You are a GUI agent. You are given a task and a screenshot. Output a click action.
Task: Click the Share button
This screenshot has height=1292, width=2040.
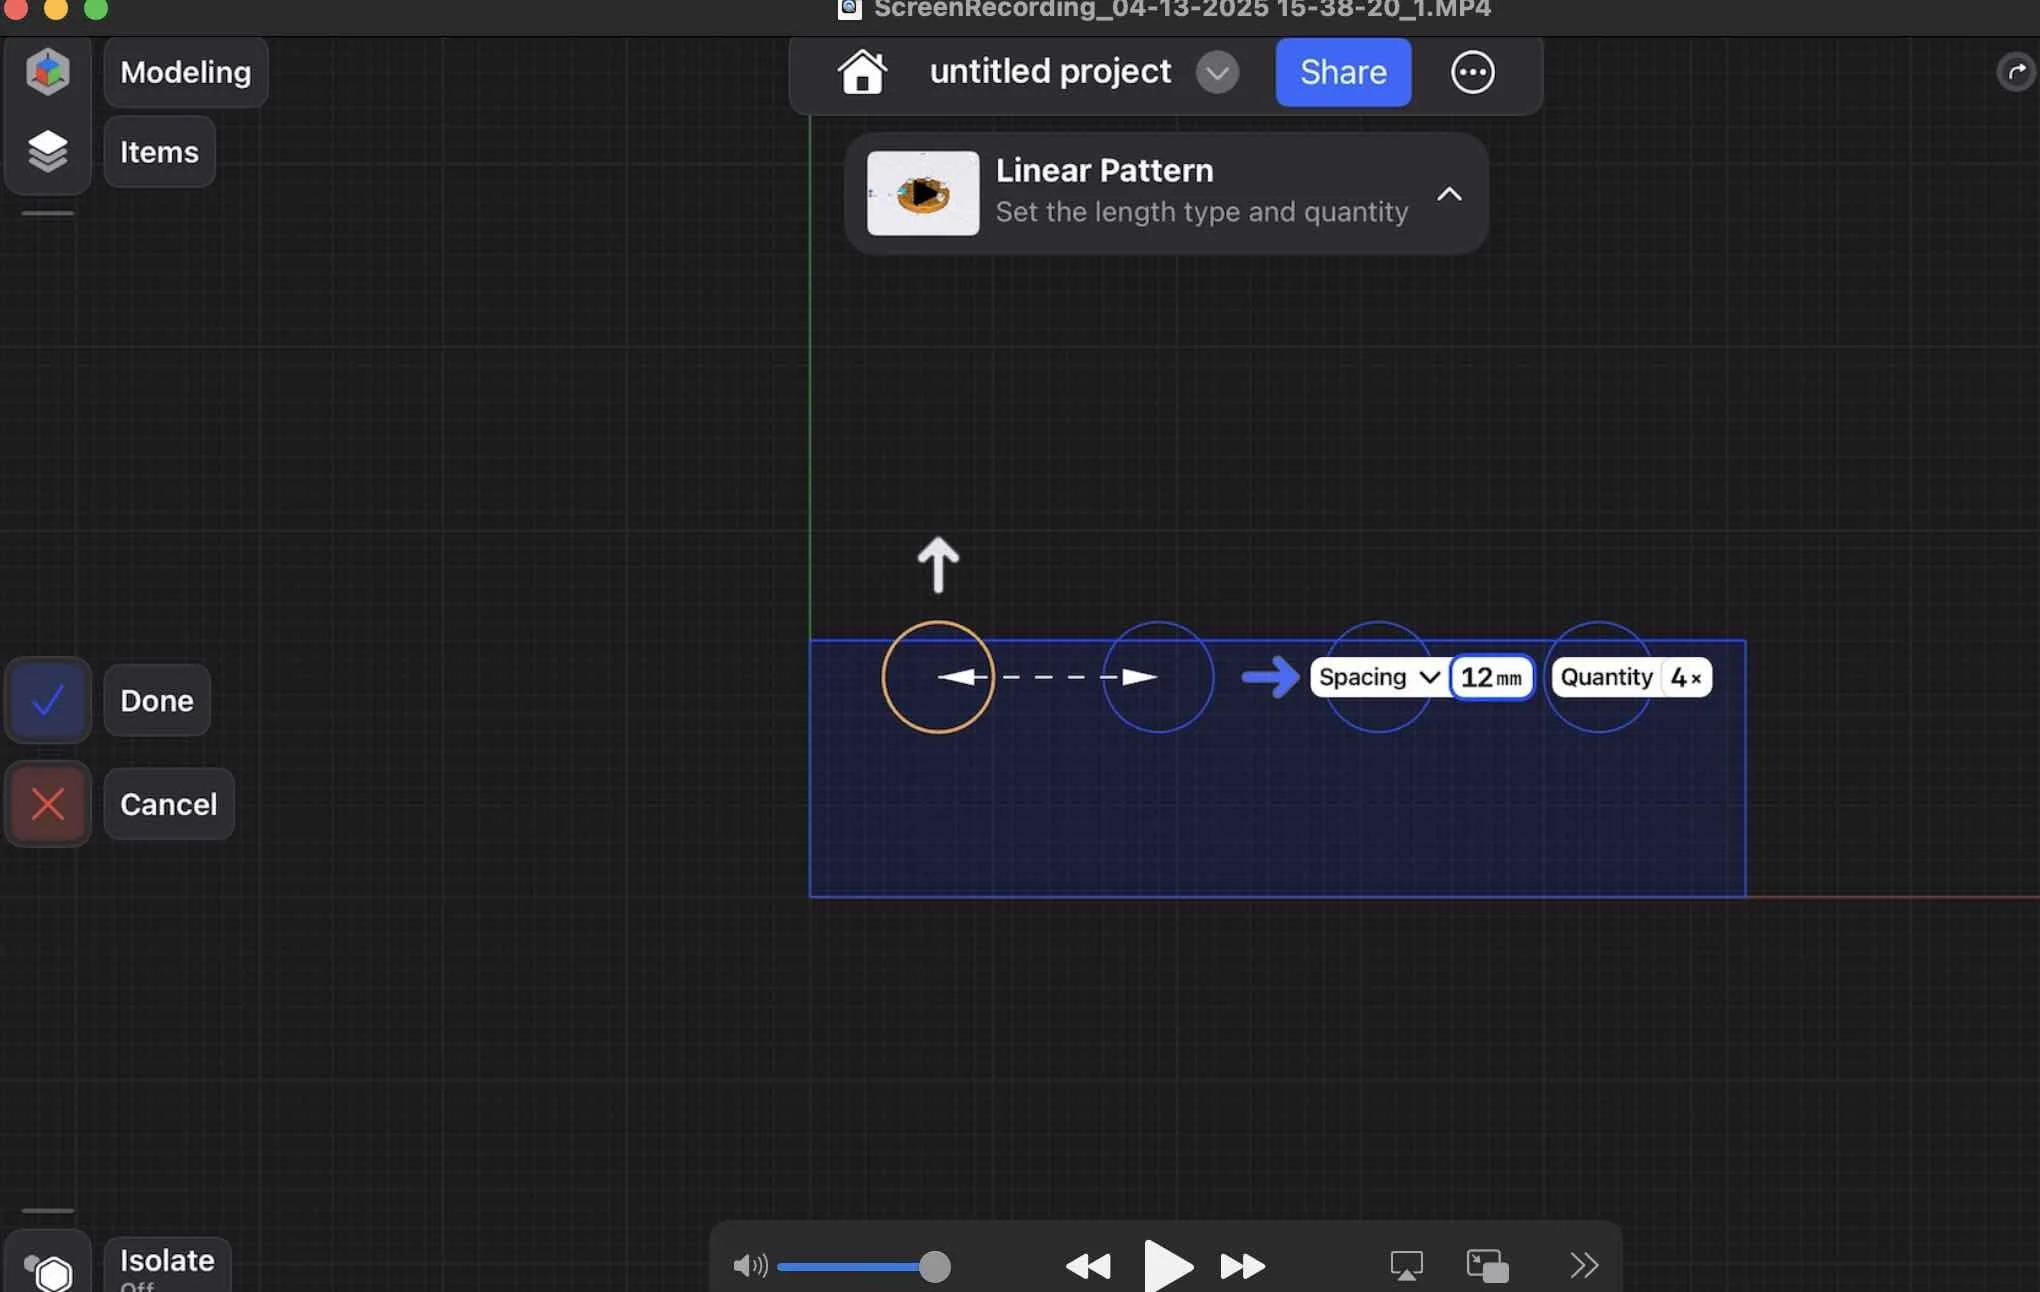1343,72
